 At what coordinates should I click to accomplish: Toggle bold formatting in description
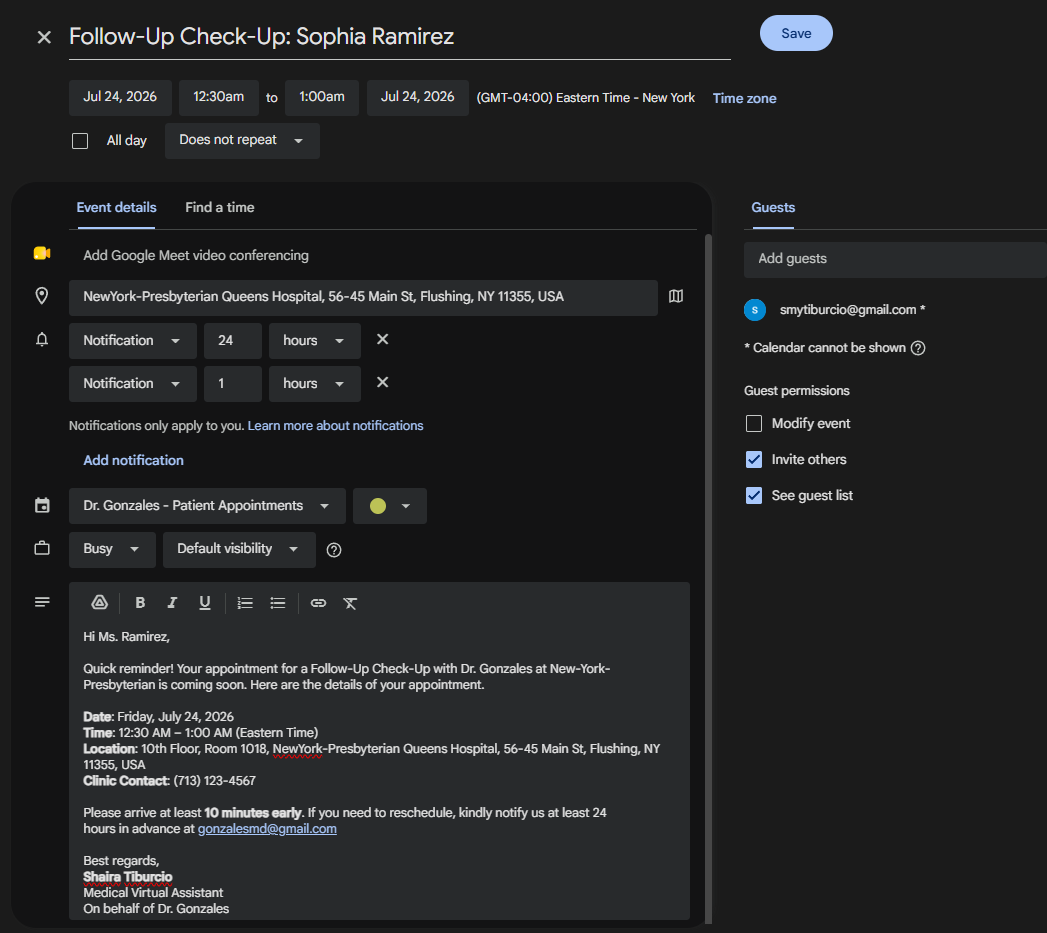pos(140,602)
